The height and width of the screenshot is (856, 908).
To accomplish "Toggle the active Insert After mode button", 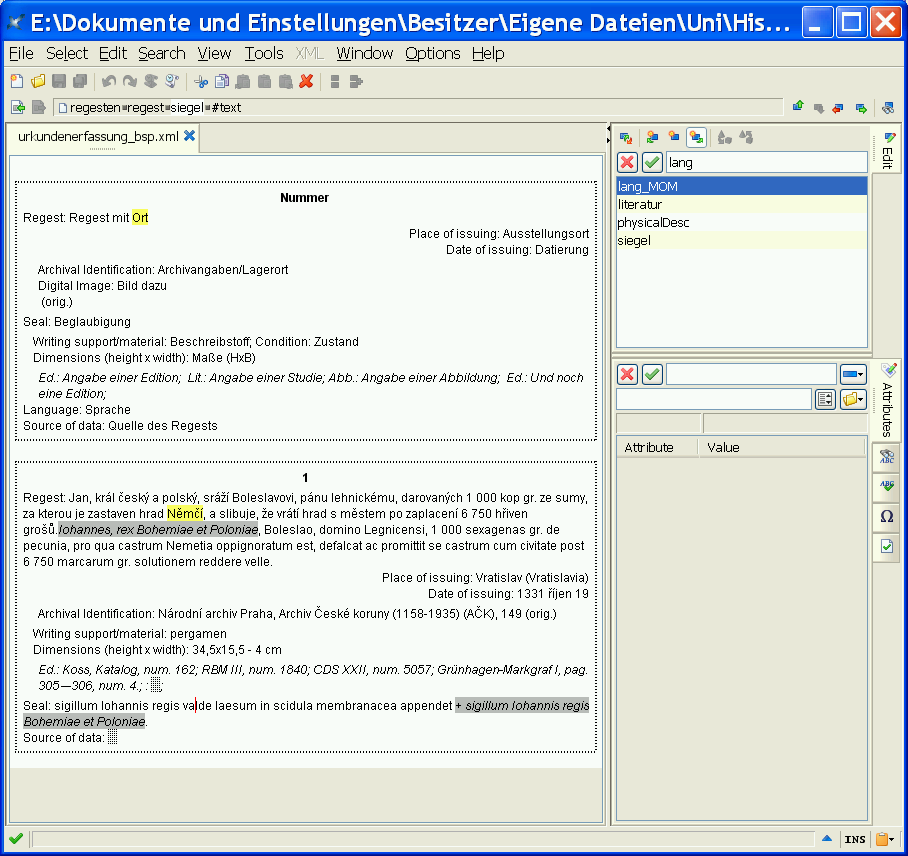I will 696,138.
